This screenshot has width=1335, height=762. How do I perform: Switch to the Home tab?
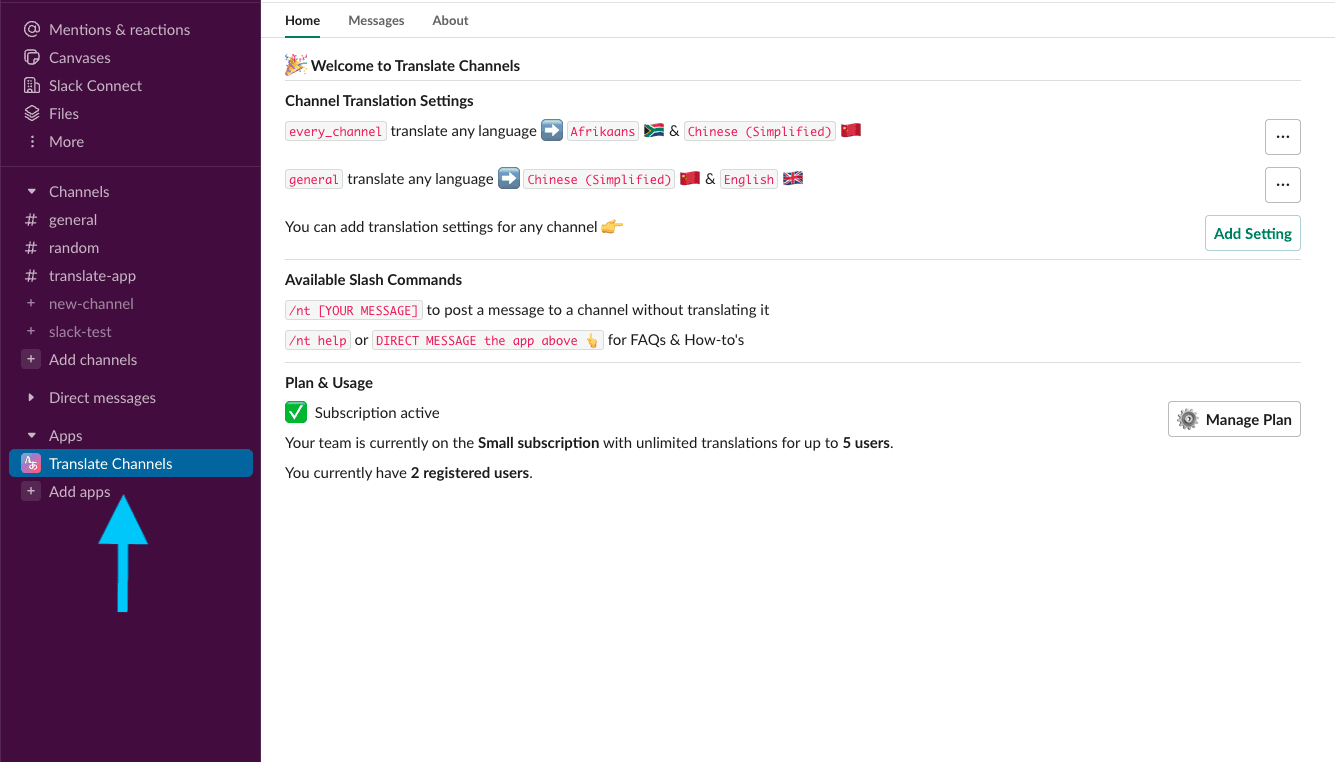[x=303, y=20]
